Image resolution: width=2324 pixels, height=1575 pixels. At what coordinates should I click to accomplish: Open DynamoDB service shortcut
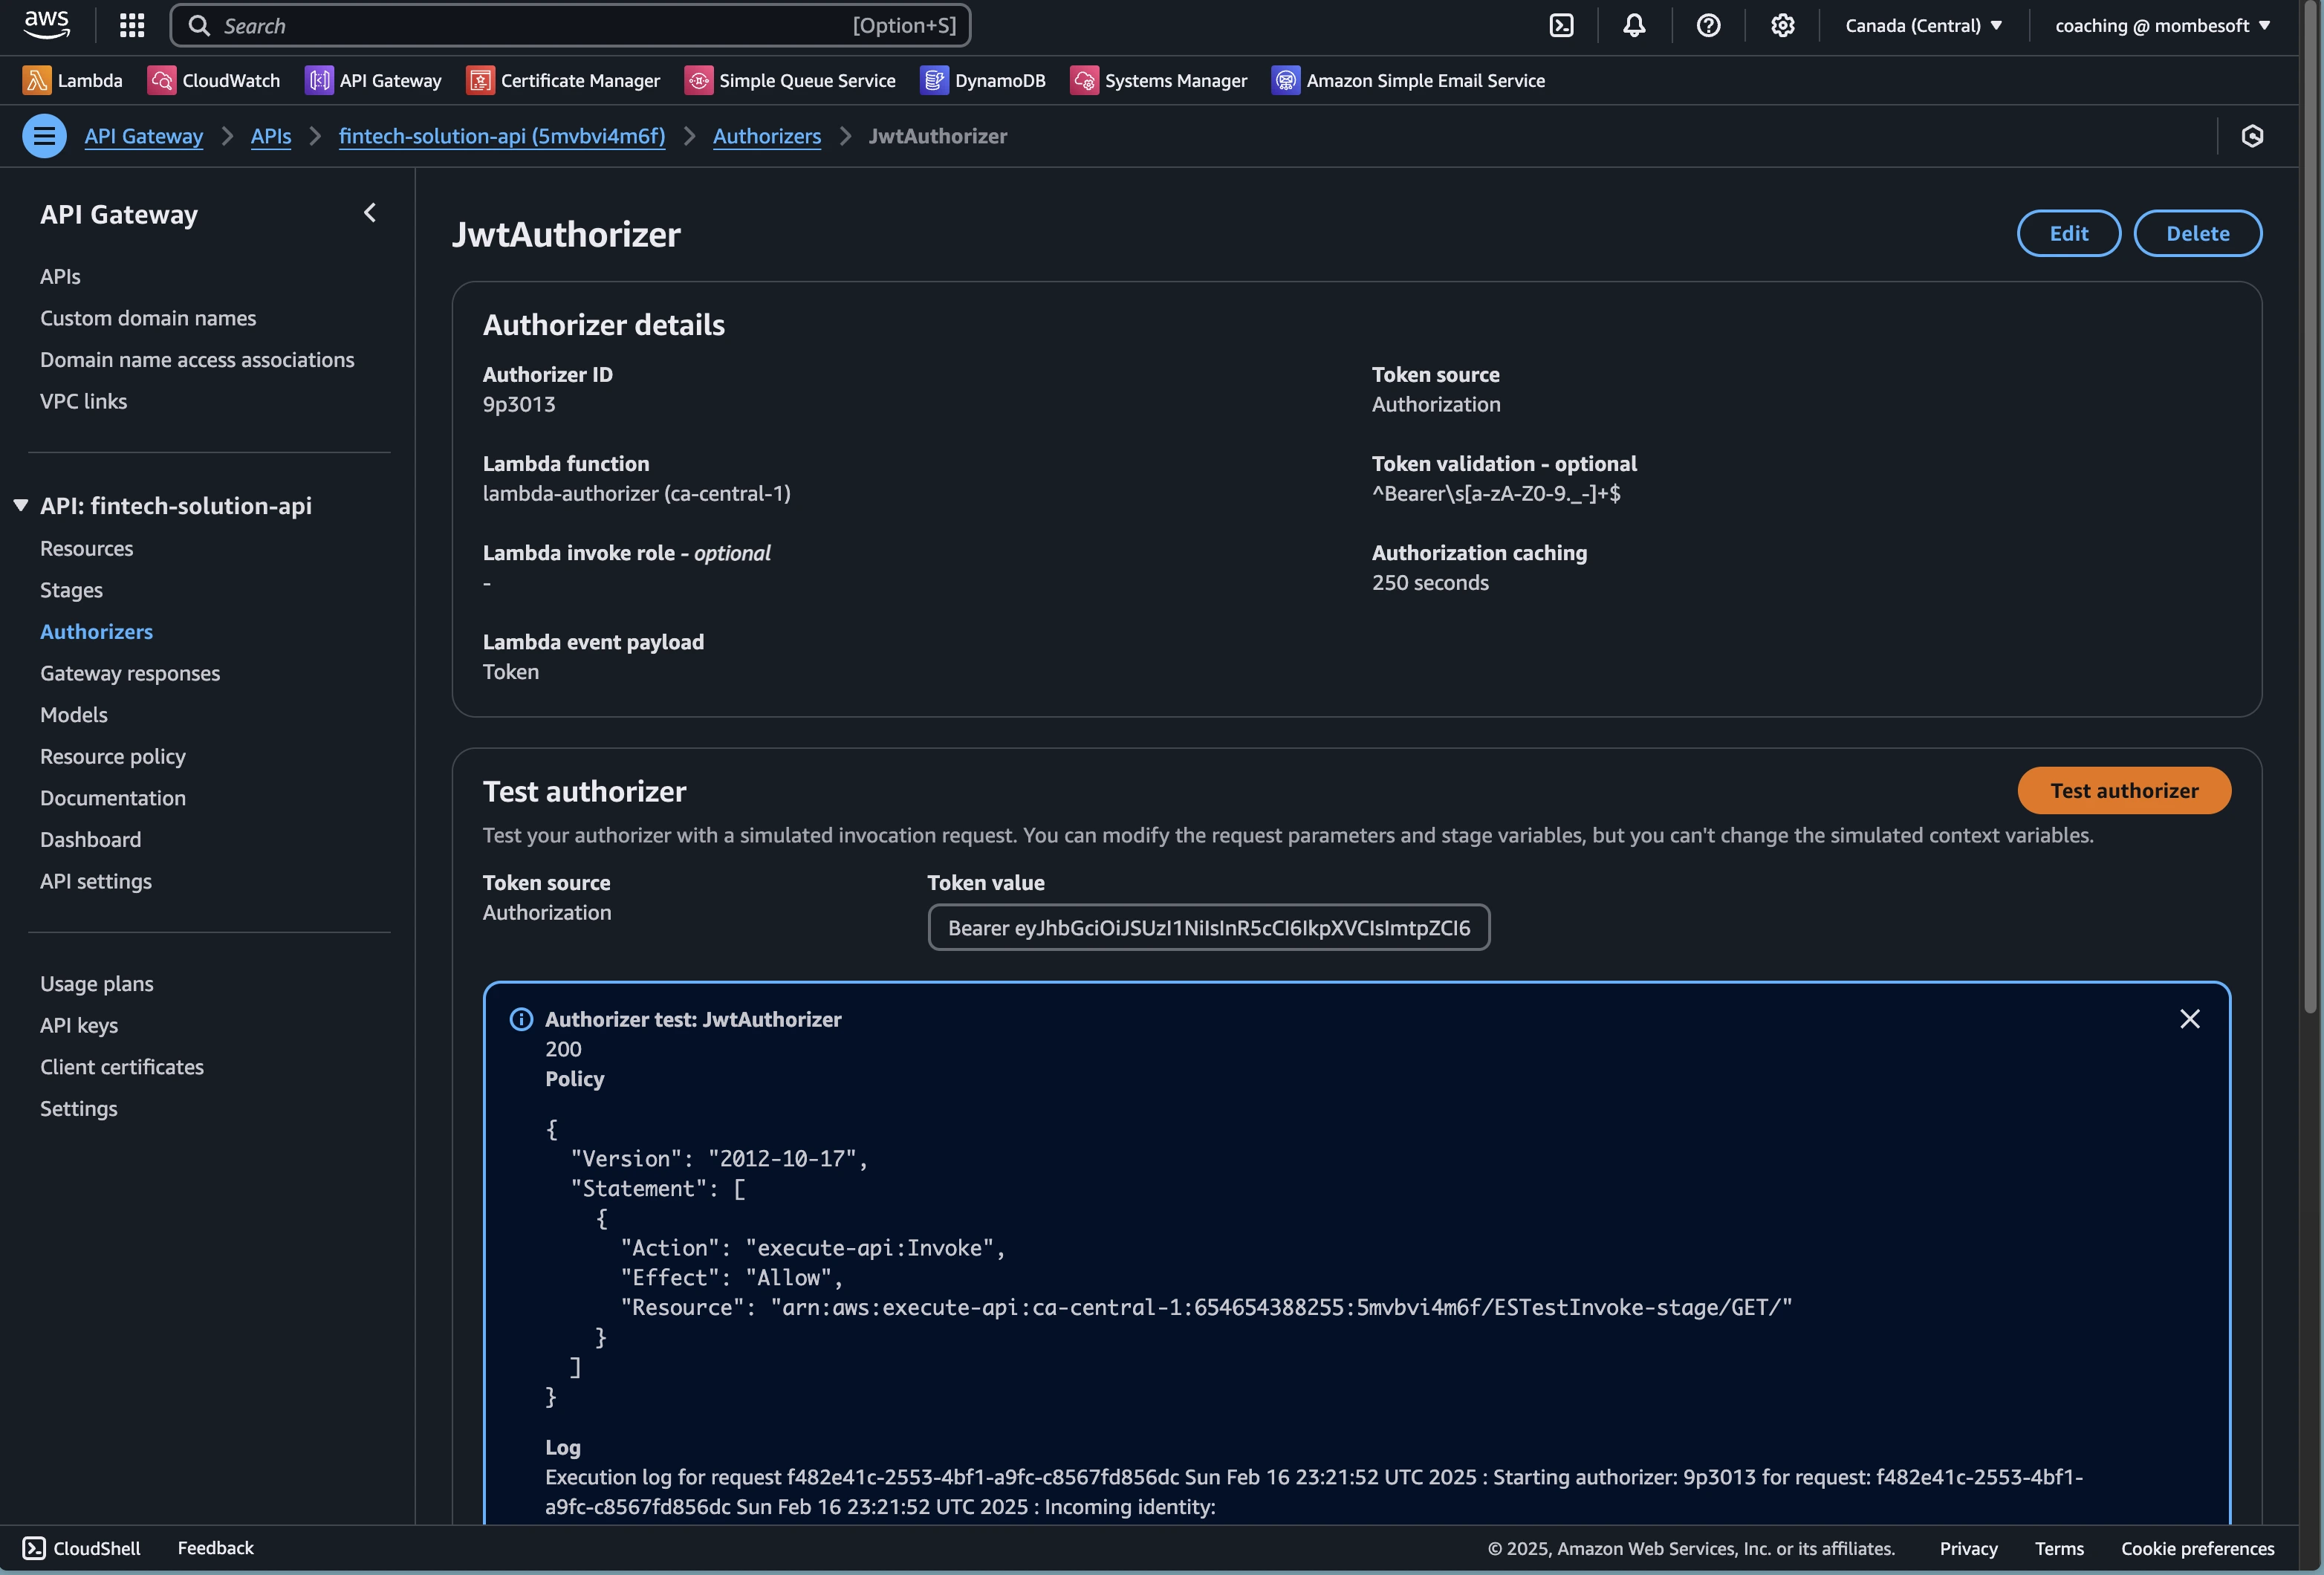[x=982, y=80]
